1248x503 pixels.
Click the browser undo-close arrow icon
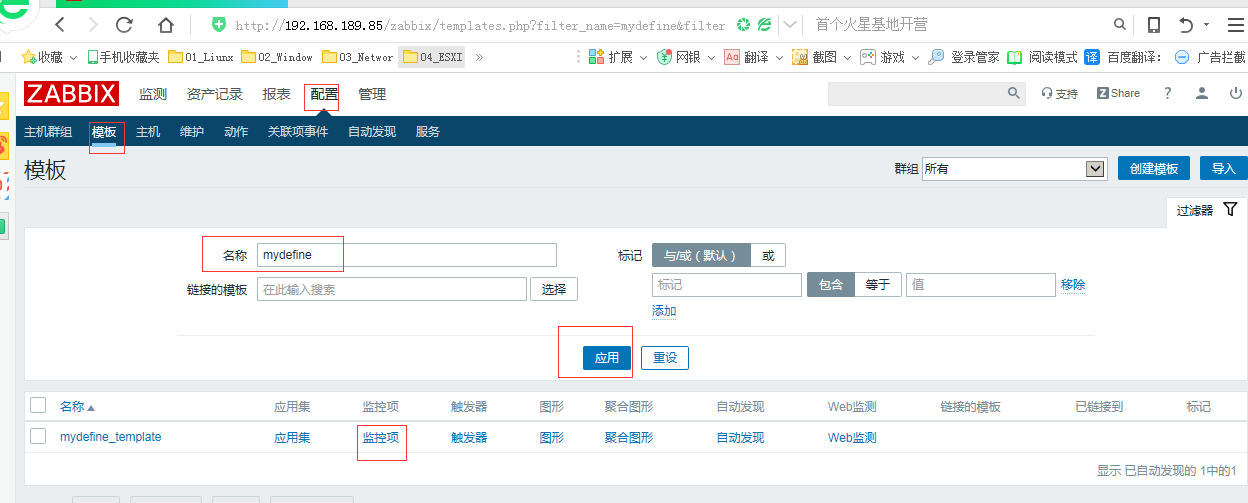click(x=1187, y=25)
